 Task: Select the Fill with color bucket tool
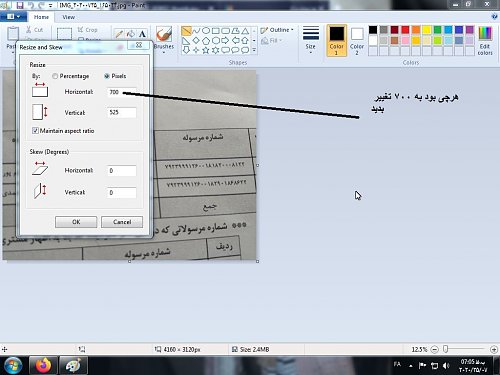[x=131, y=34]
